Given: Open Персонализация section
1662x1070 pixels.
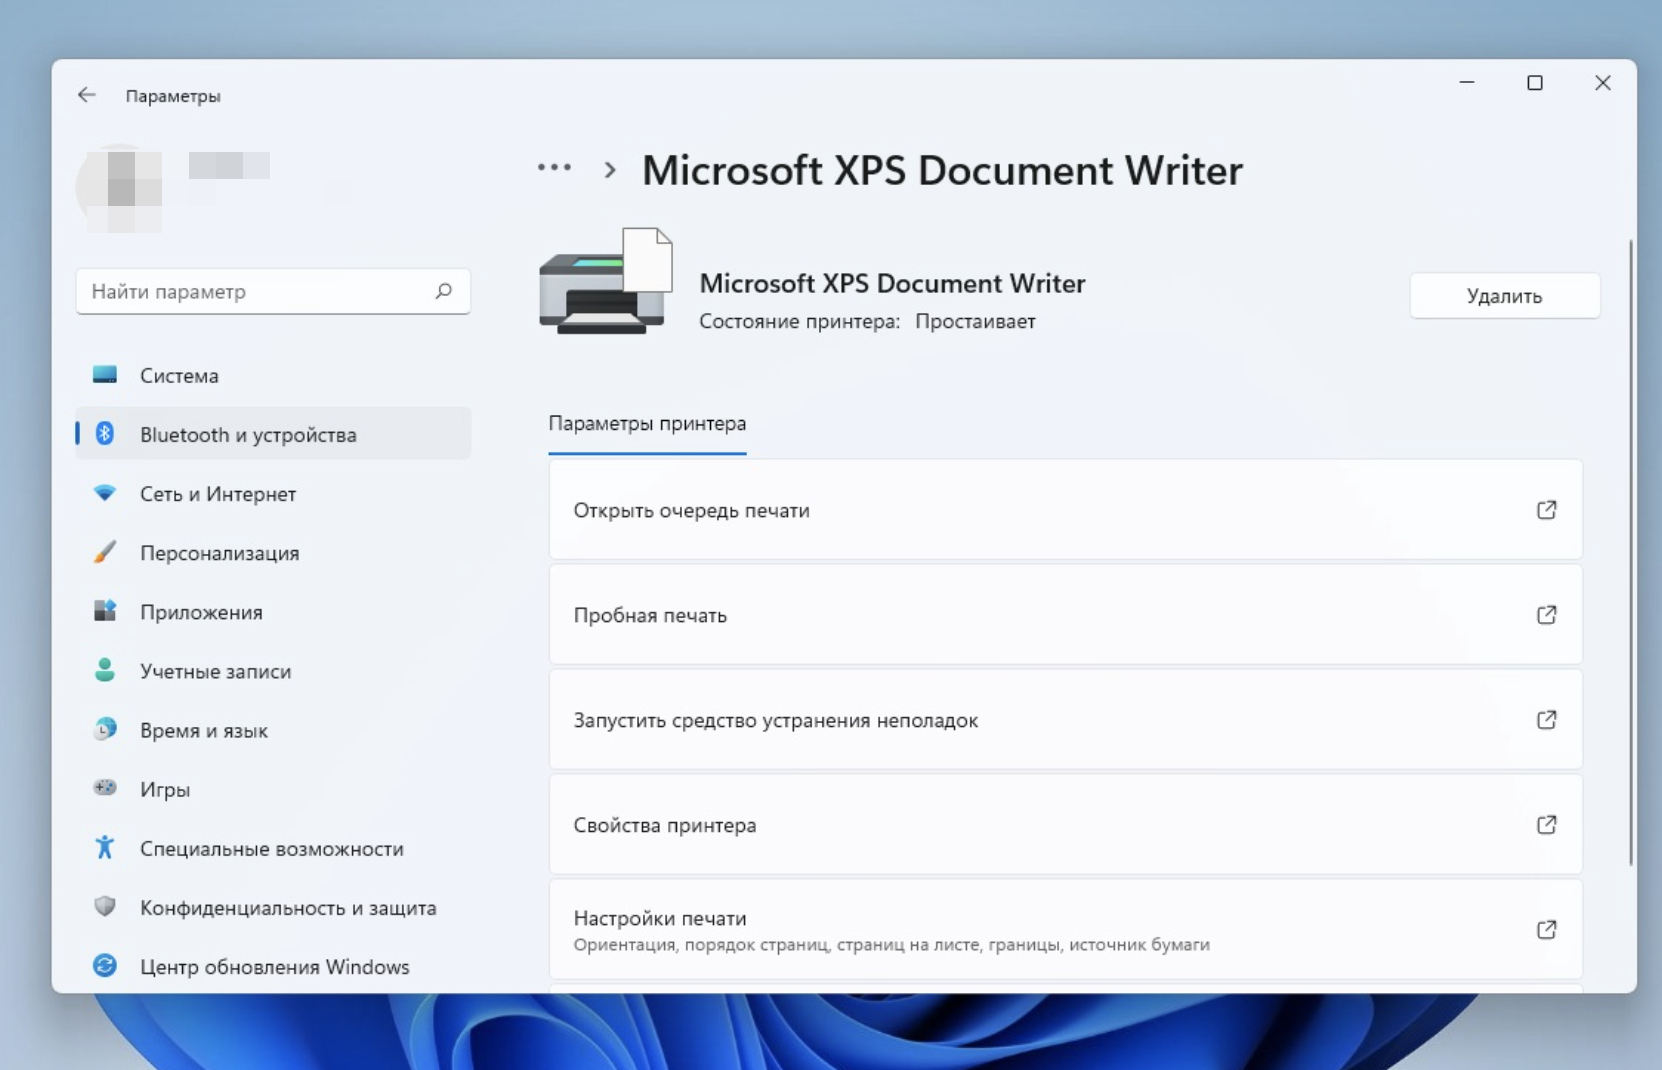Looking at the screenshot, I should click(x=273, y=552).
